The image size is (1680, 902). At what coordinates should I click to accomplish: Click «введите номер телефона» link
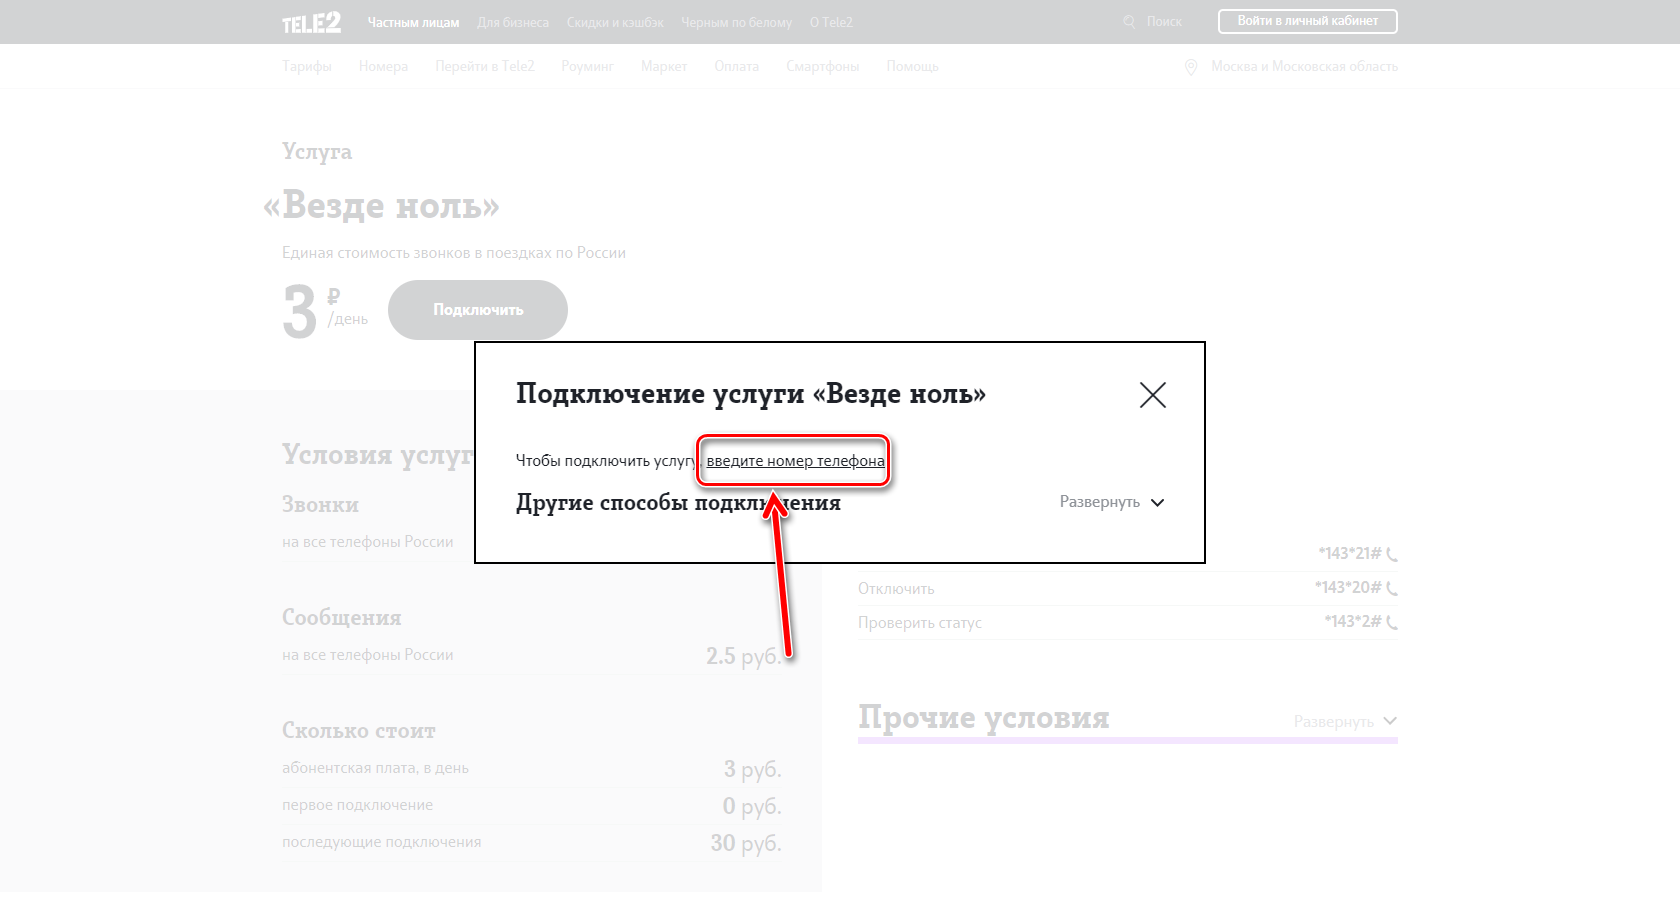[796, 461]
